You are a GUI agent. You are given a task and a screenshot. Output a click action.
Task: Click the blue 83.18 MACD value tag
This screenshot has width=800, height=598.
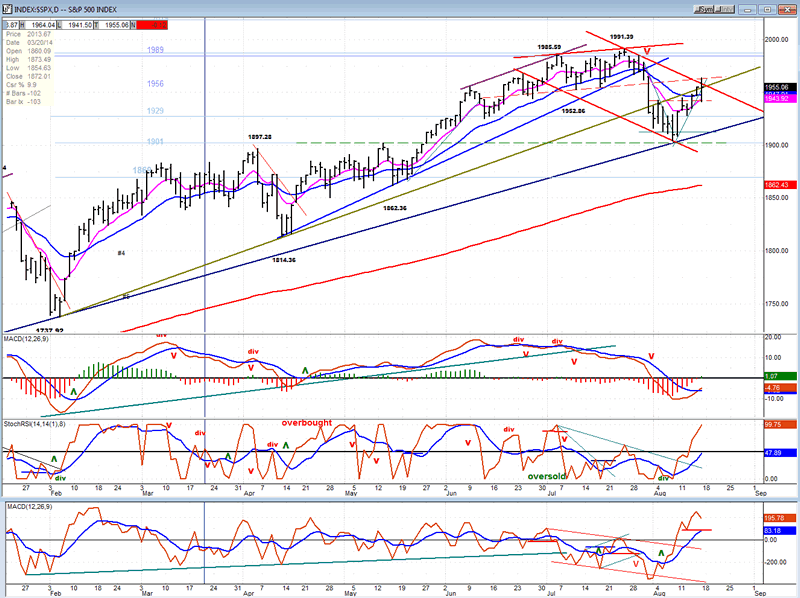(780, 531)
